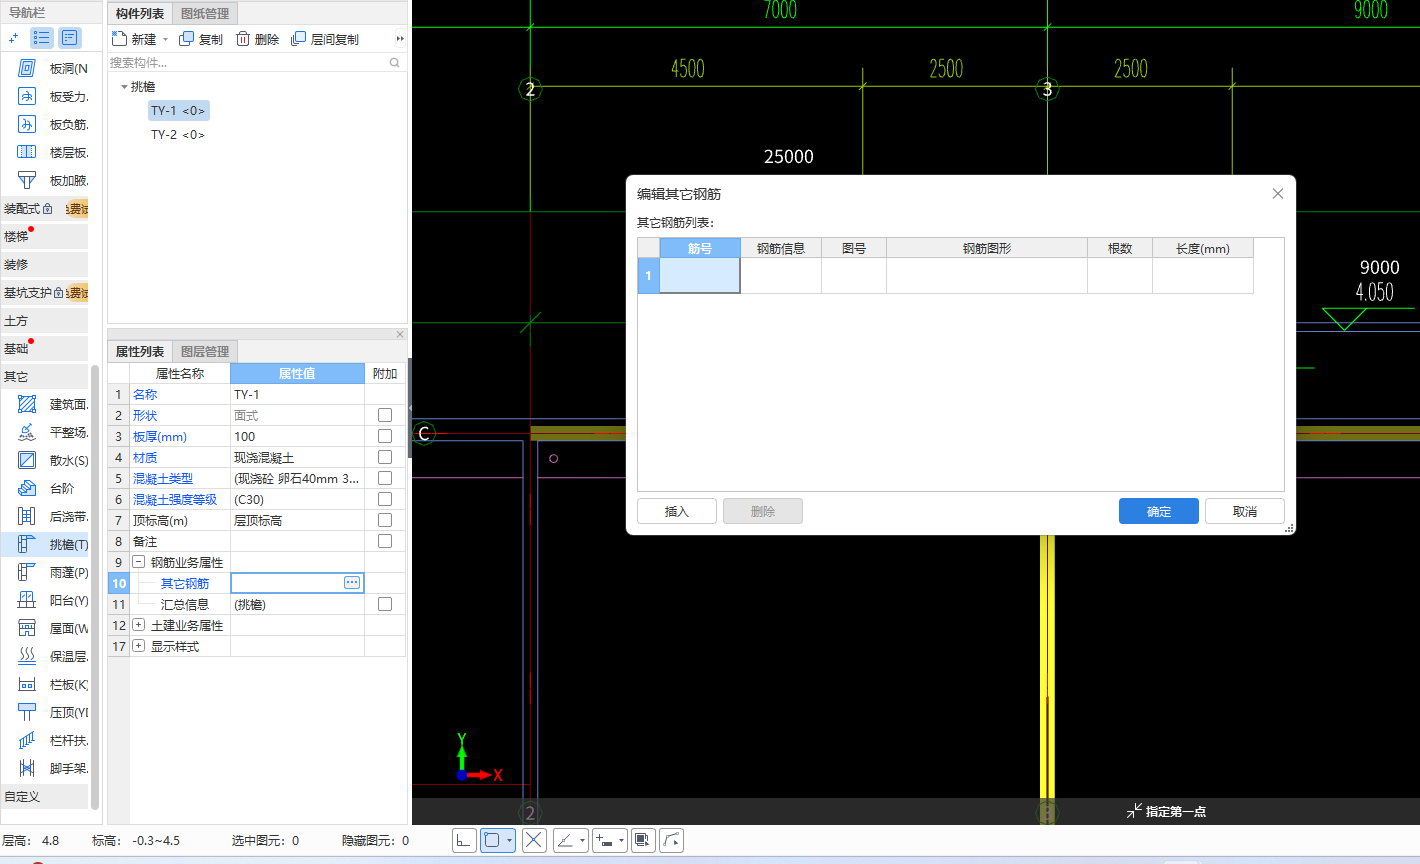Select the 后浇带 icon under 其它
Image resolution: width=1420 pixels, height=864 pixels.
click(x=27, y=516)
